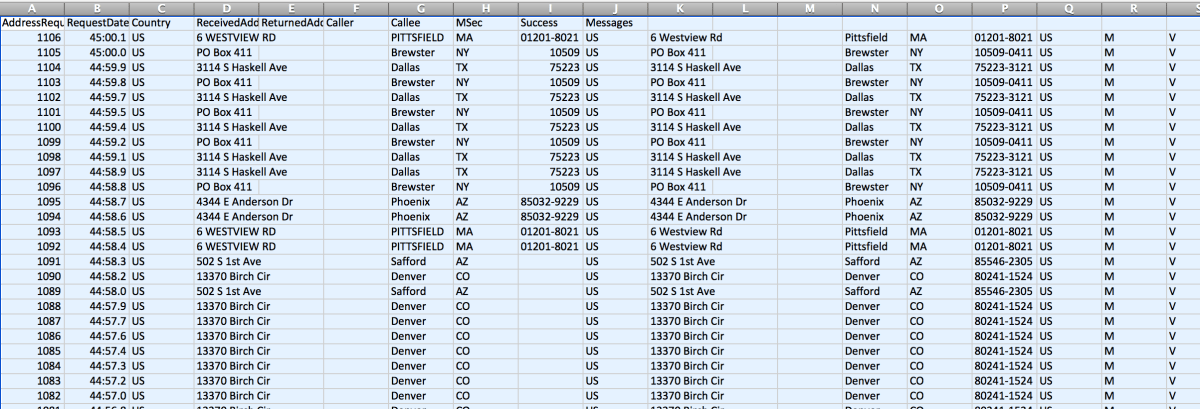The image size is (1200, 409).
Task: Click the Messages header cell
Action: tap(614, 22)
